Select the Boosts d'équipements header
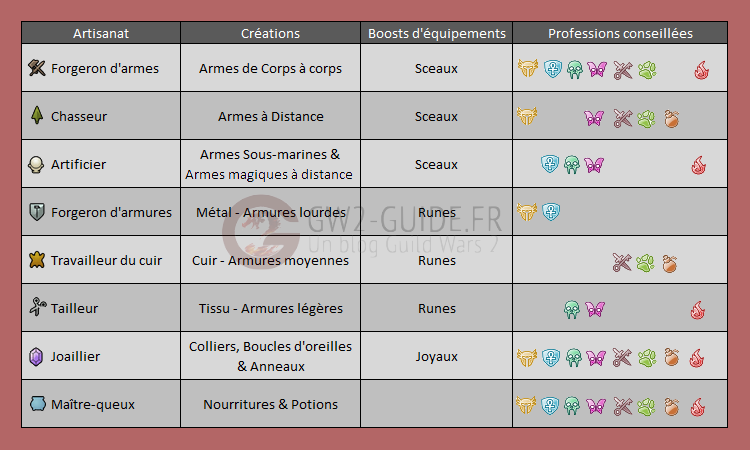The width and height of the screenshot is (750, 450). [x=436, y=33]
